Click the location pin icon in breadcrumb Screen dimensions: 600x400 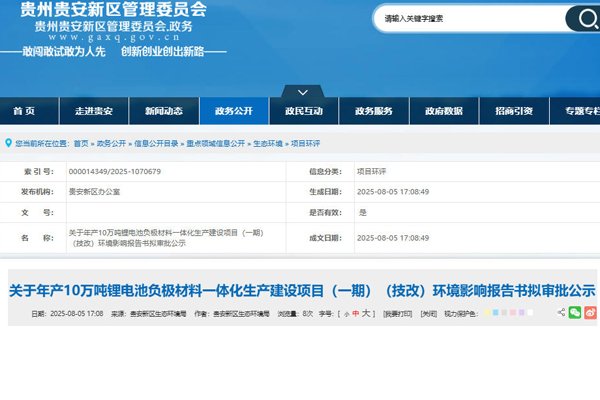(x=8, y=143)
